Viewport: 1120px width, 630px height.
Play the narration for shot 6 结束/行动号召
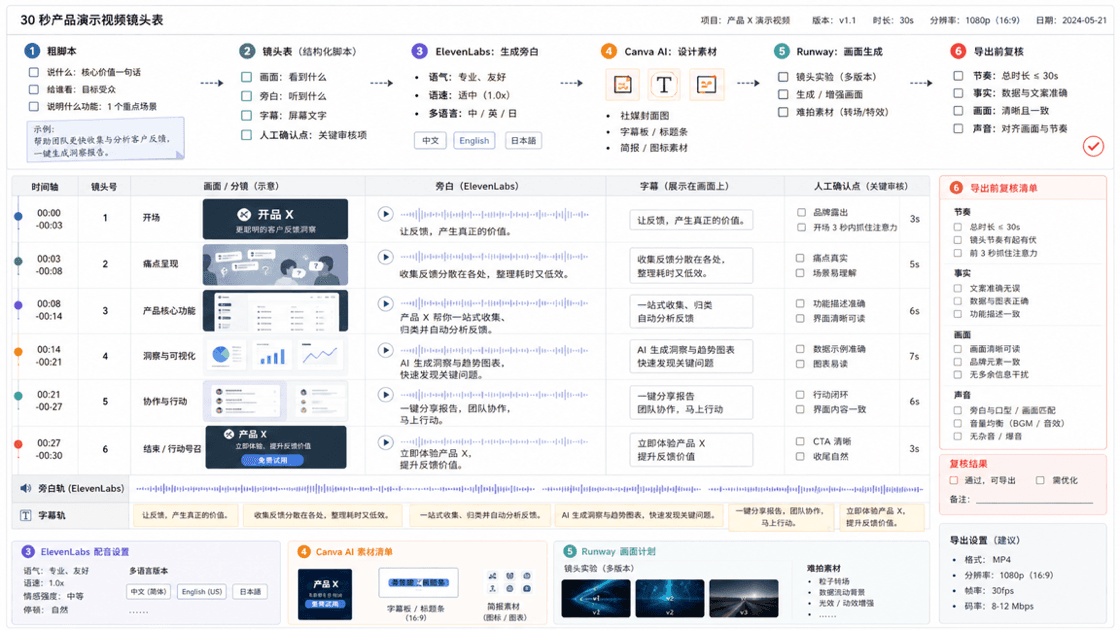386,442
